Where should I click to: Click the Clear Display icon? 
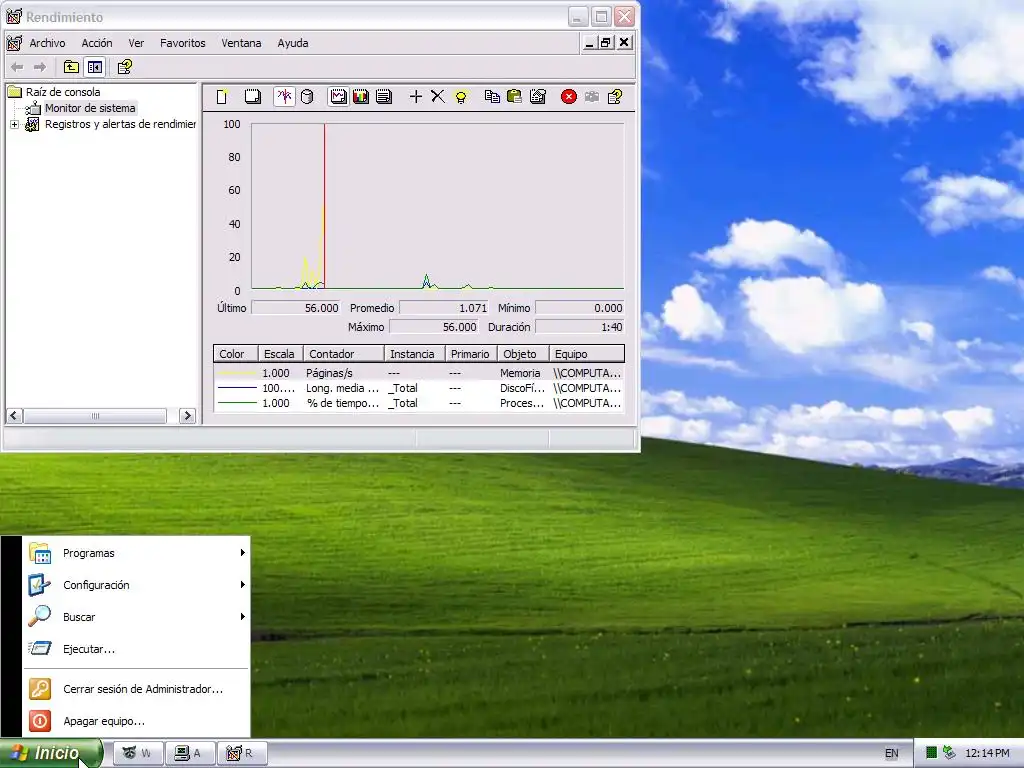coord(253,97)
